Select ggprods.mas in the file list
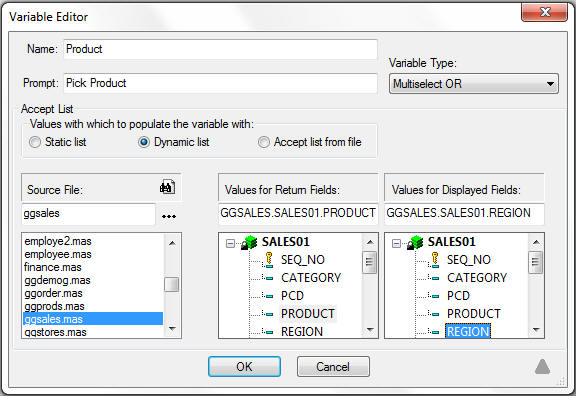Image resolution: width=576 pixels, height=396 pixels. click(x=54, y=306)
